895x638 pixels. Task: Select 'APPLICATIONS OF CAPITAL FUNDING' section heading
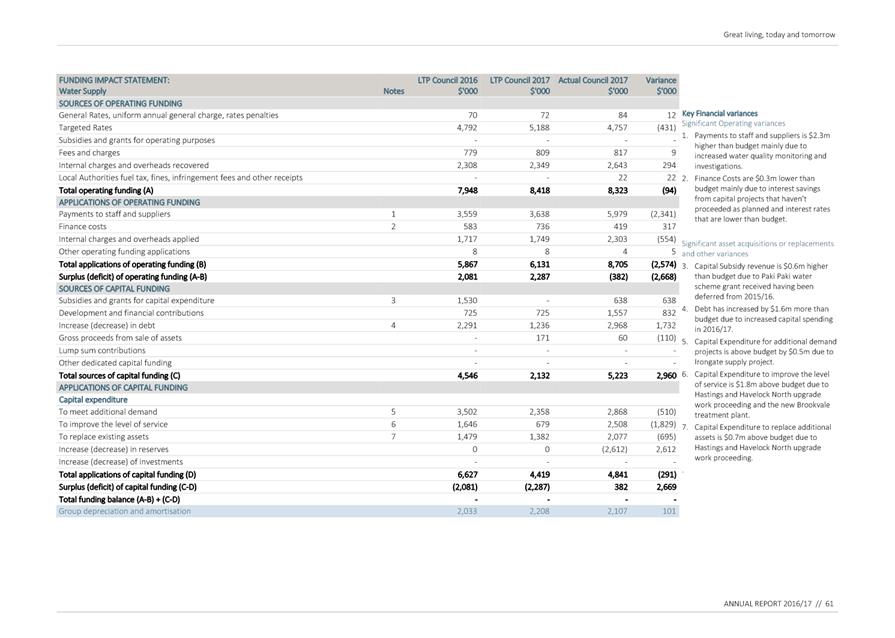pyautogui.click(x=123, y=387)
